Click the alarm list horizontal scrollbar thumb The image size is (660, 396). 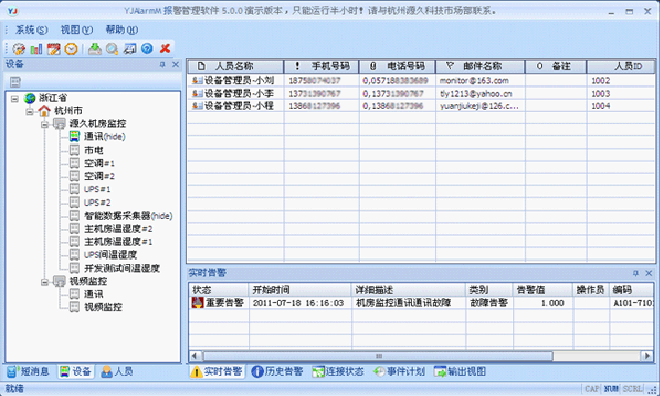[x=378, y=356]
